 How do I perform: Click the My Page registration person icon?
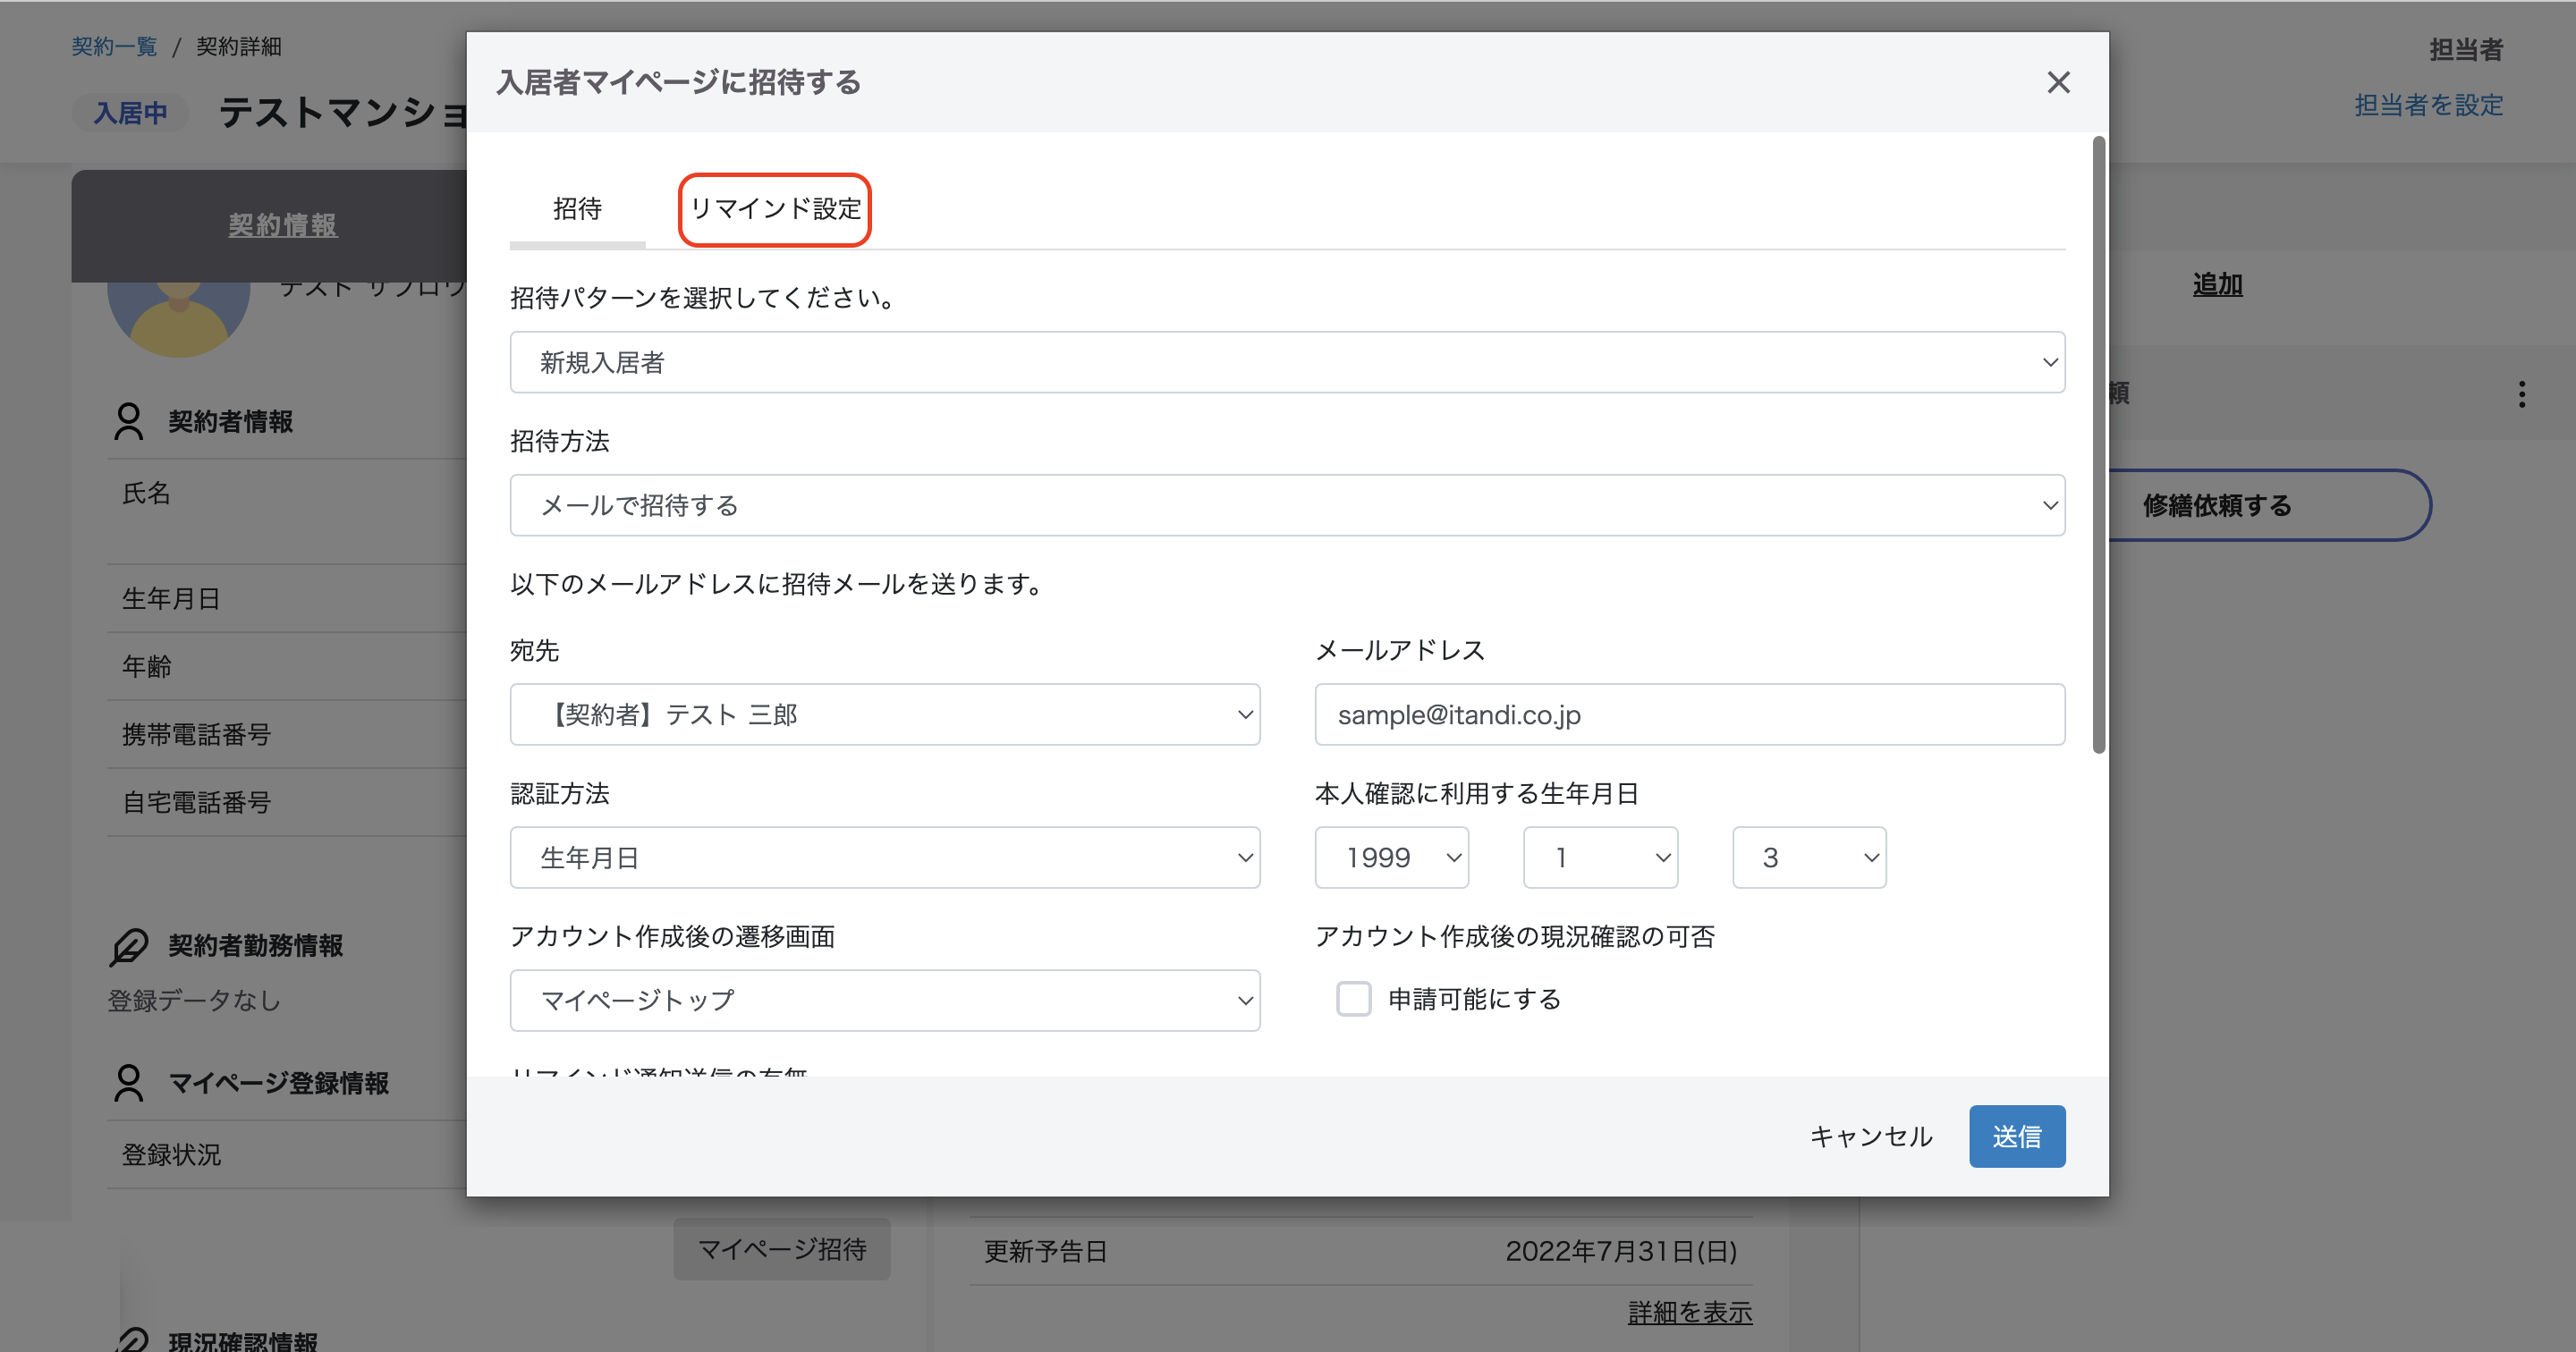(129, 1083)
